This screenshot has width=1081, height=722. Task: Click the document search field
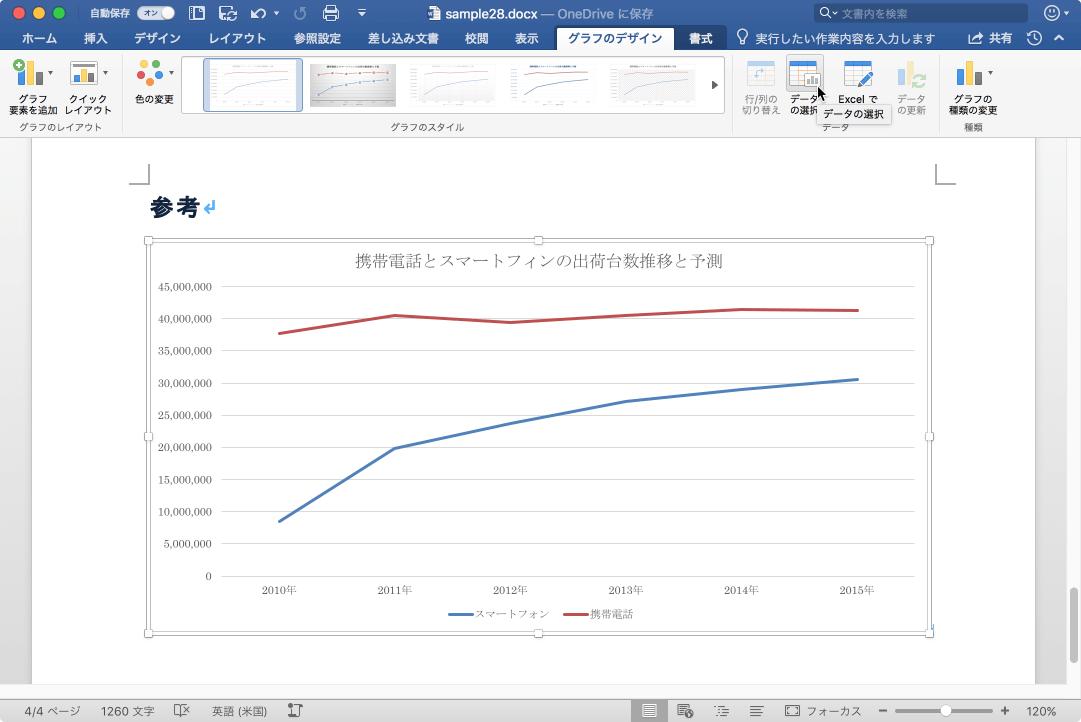tap(920, 13)
